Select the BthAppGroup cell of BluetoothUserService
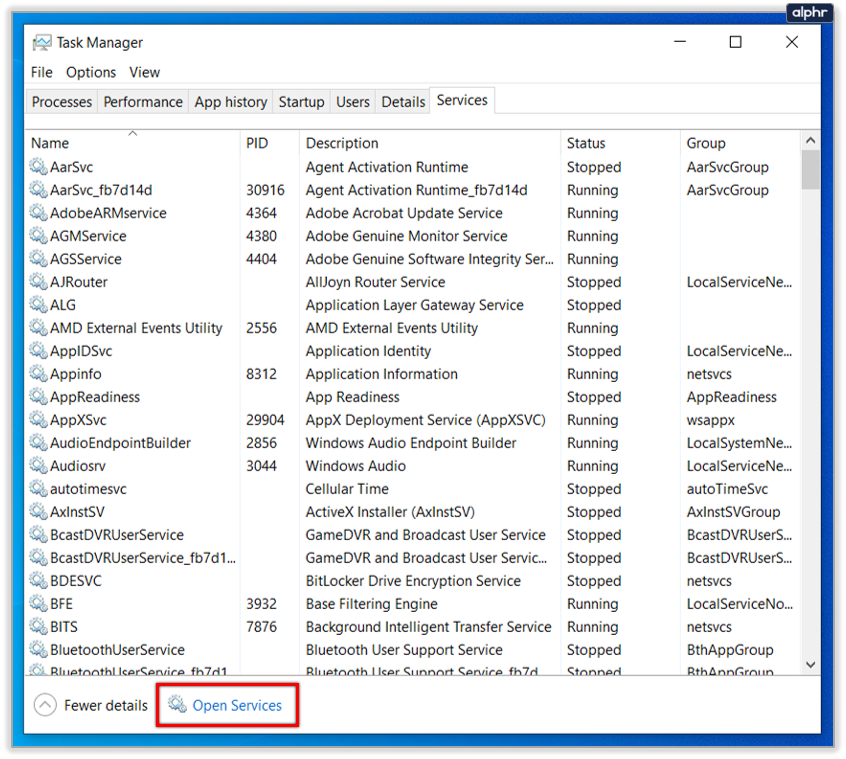The image size is (846, 759). (730, 650)
